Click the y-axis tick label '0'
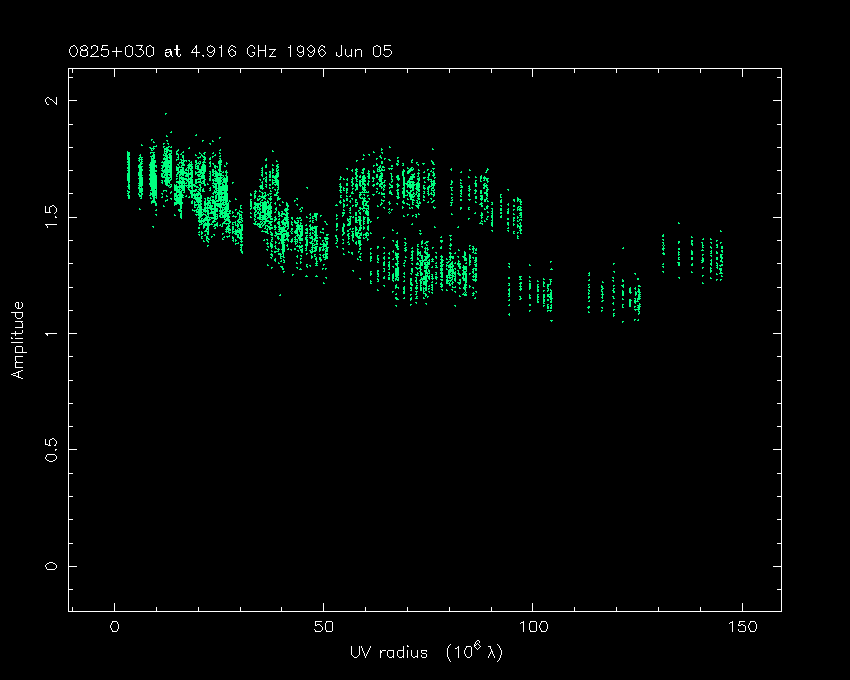850x680 pixels. tap(55, 566)
